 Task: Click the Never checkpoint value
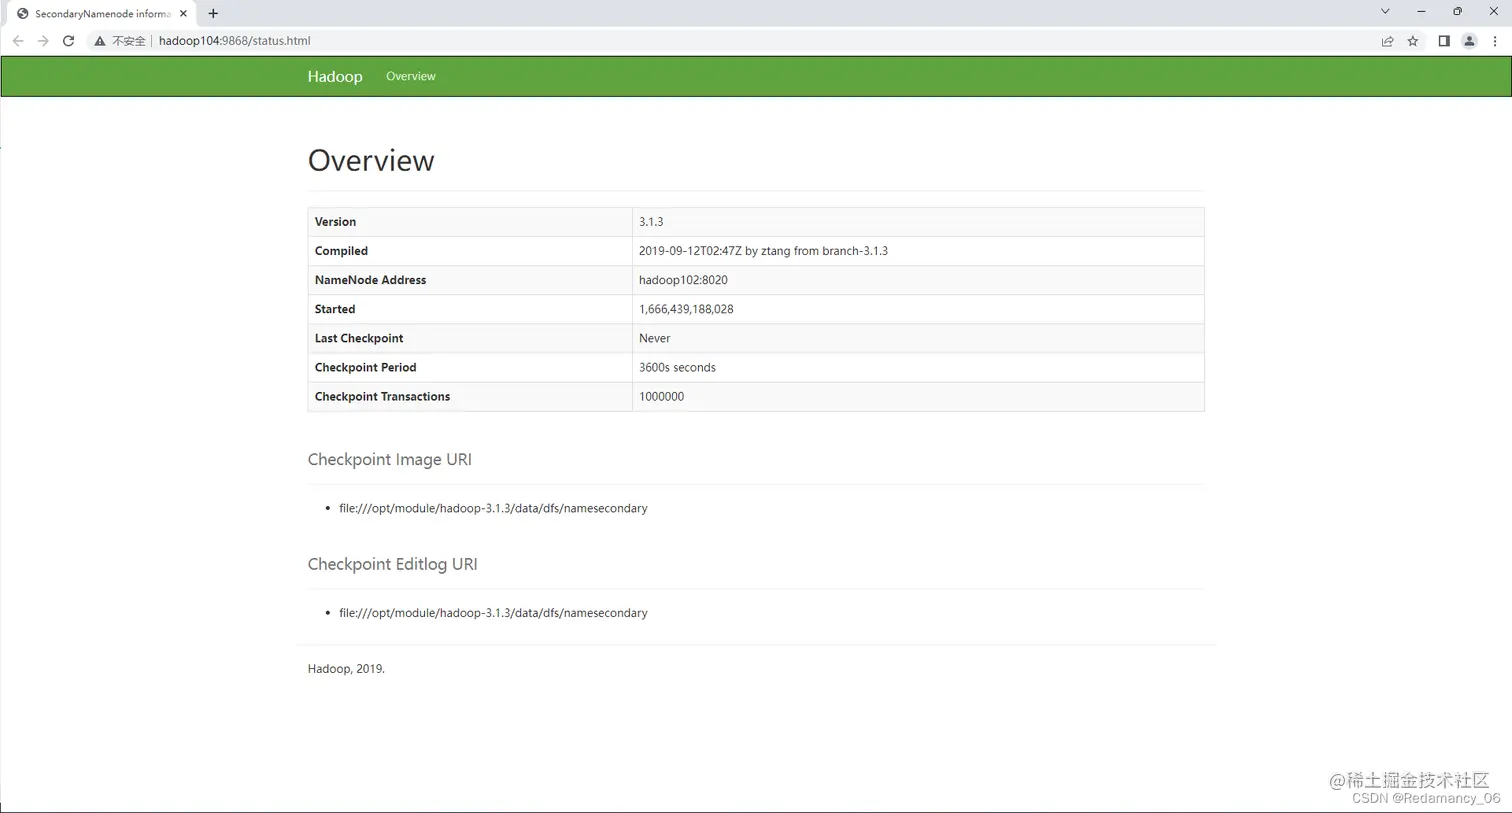tap(655, 338)
